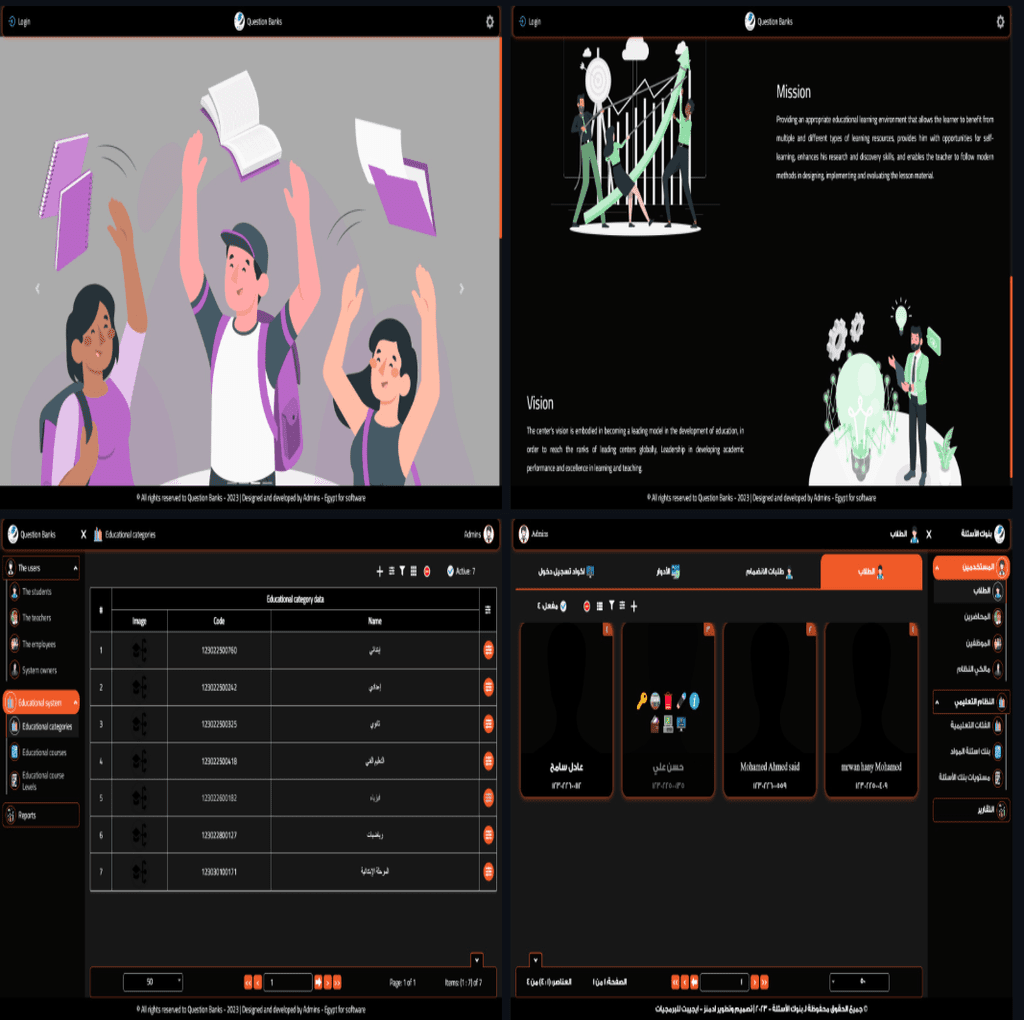Go to last page in Educational categories pager
The width and height of the screenshot is (1024, 1020).
pyautogui.click(x=337, y=982)
